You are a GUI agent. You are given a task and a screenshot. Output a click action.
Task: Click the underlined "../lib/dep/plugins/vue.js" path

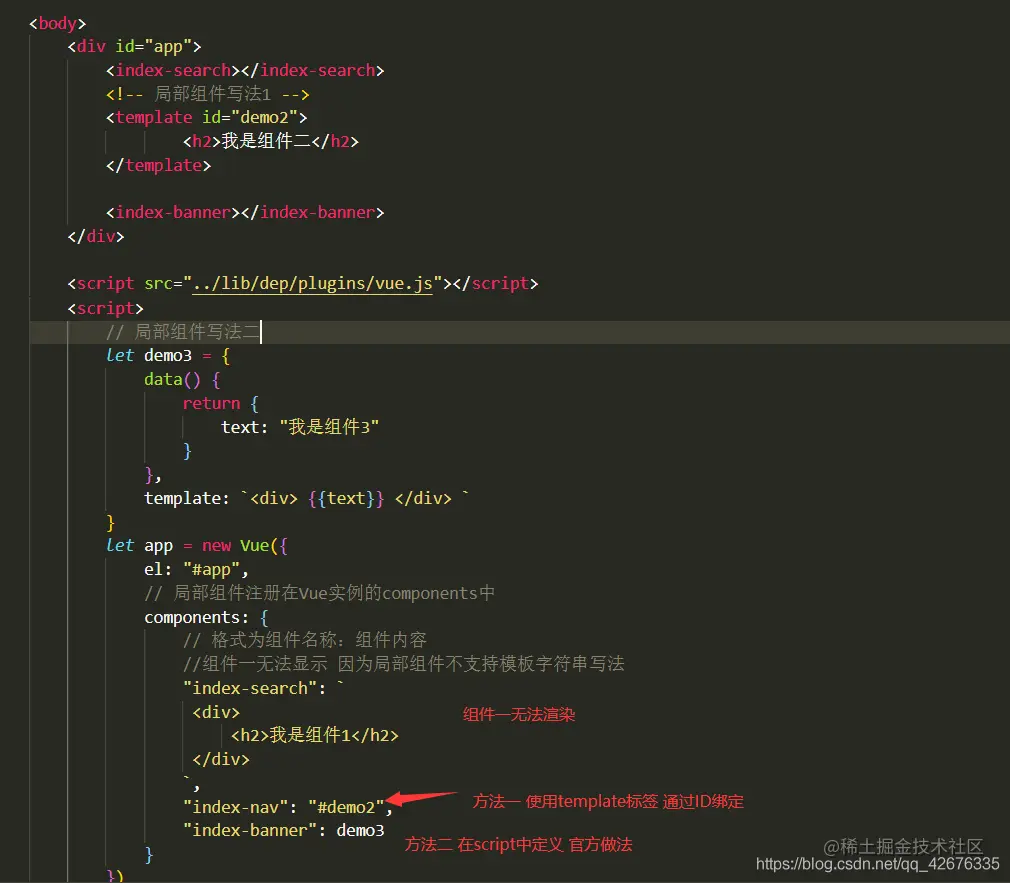pos(313,283)
